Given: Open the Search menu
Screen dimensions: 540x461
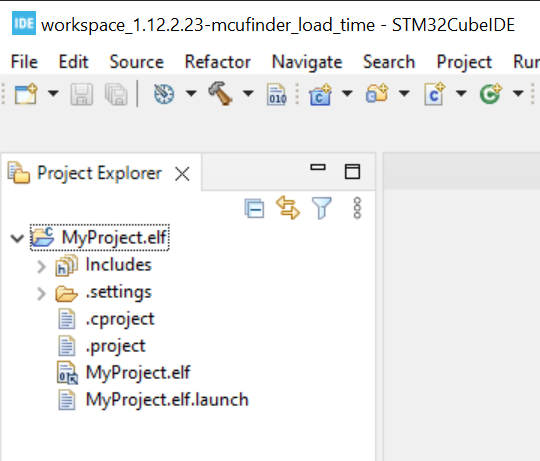Looking at the screenshot, I should click(x=389, y=62).
